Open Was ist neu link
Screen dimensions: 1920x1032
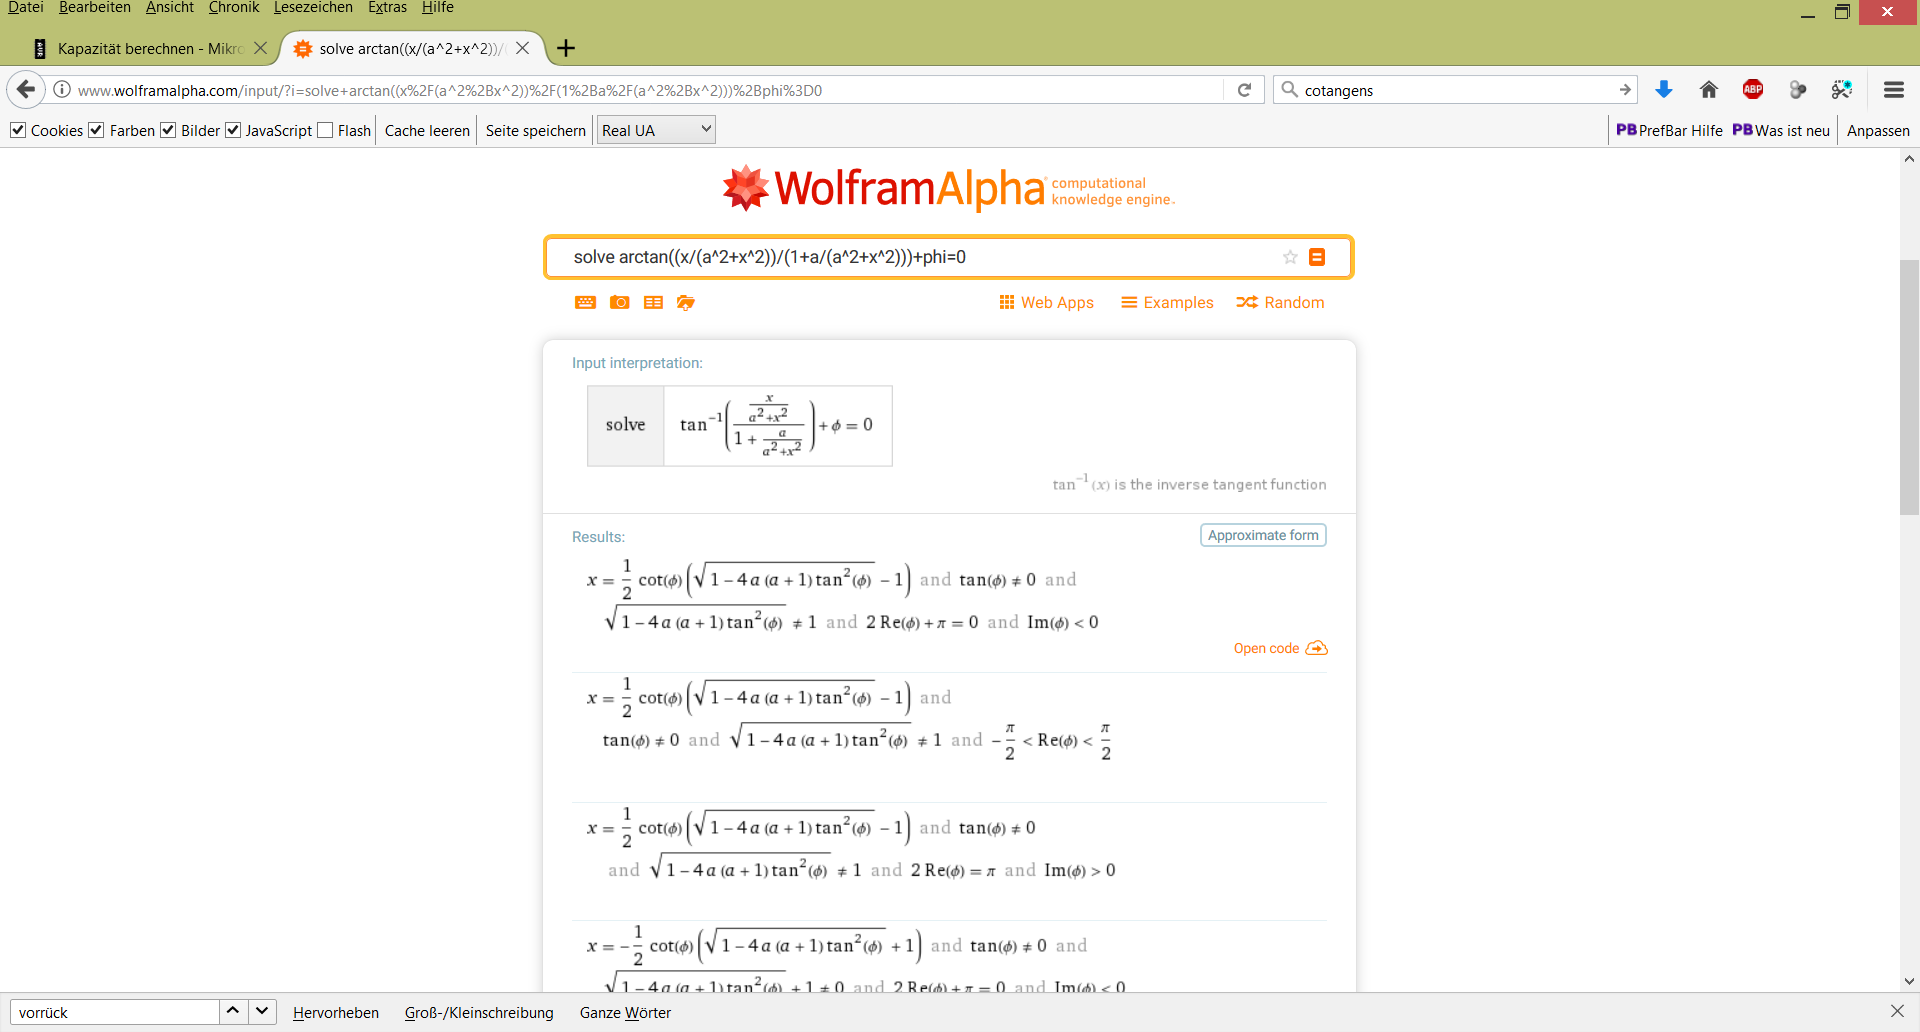[1781, 130]
